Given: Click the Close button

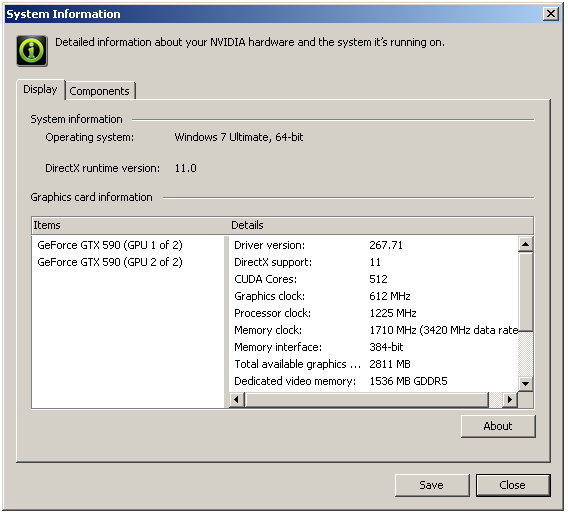Looking at the screenshot, I should (x=513, y=485).
